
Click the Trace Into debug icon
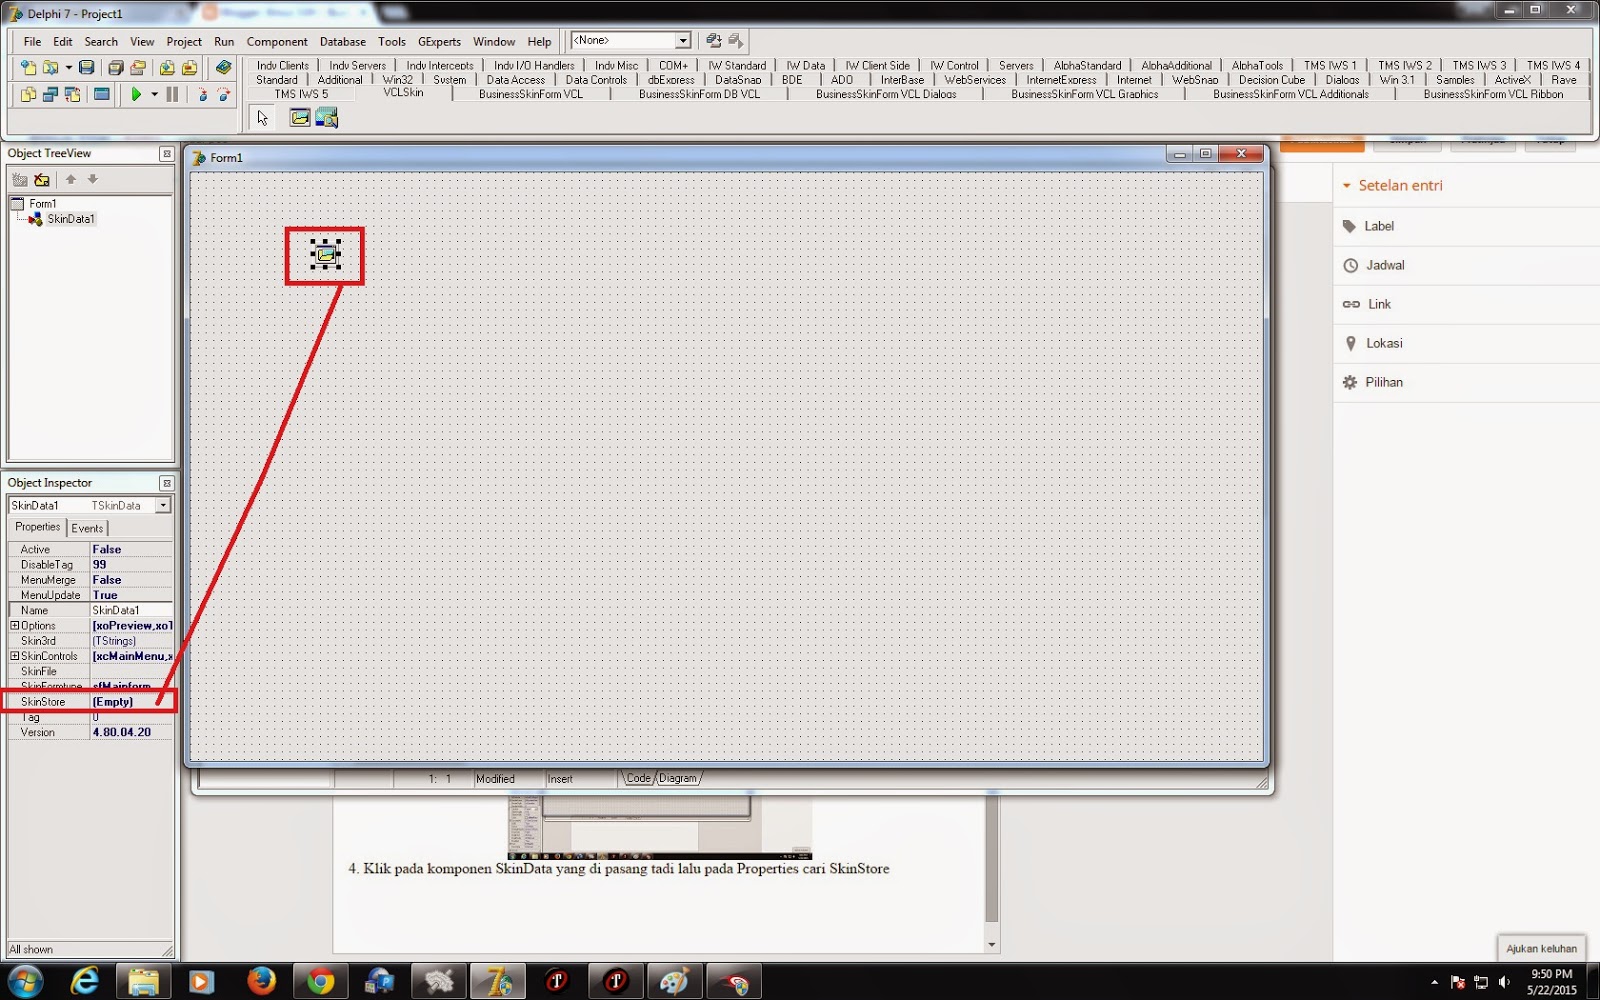pos(202,94)
